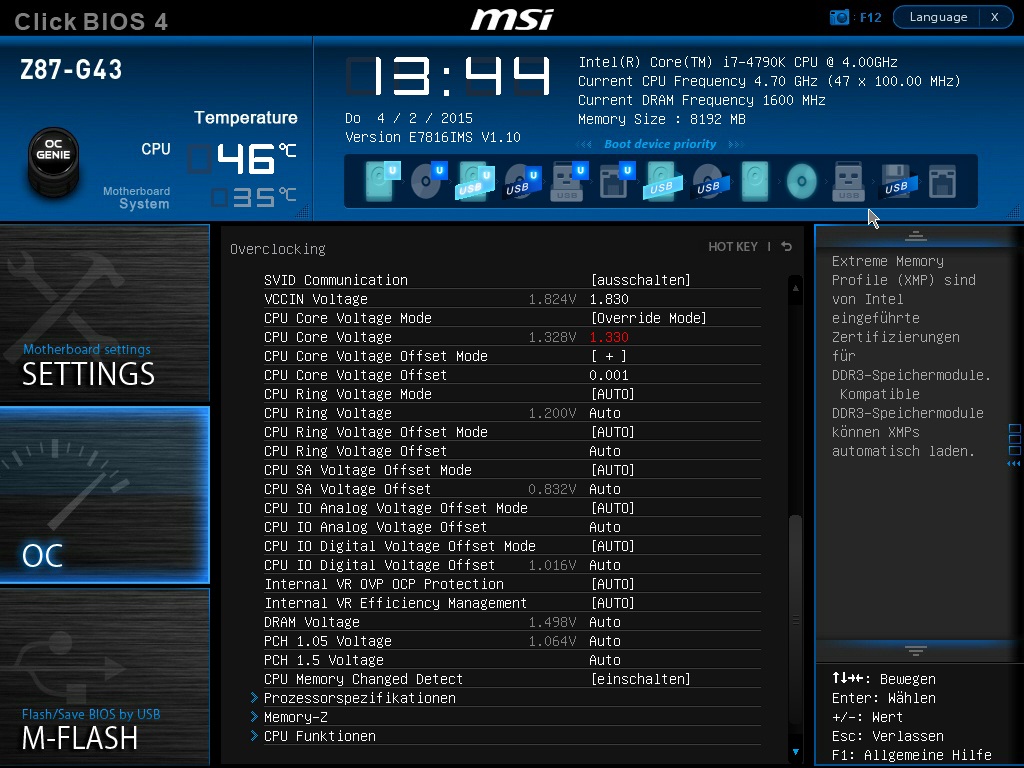This screenshot has height=768, width=1024.
Task: Click the F12 screenshot camera icon
Action: pos(839,17)
